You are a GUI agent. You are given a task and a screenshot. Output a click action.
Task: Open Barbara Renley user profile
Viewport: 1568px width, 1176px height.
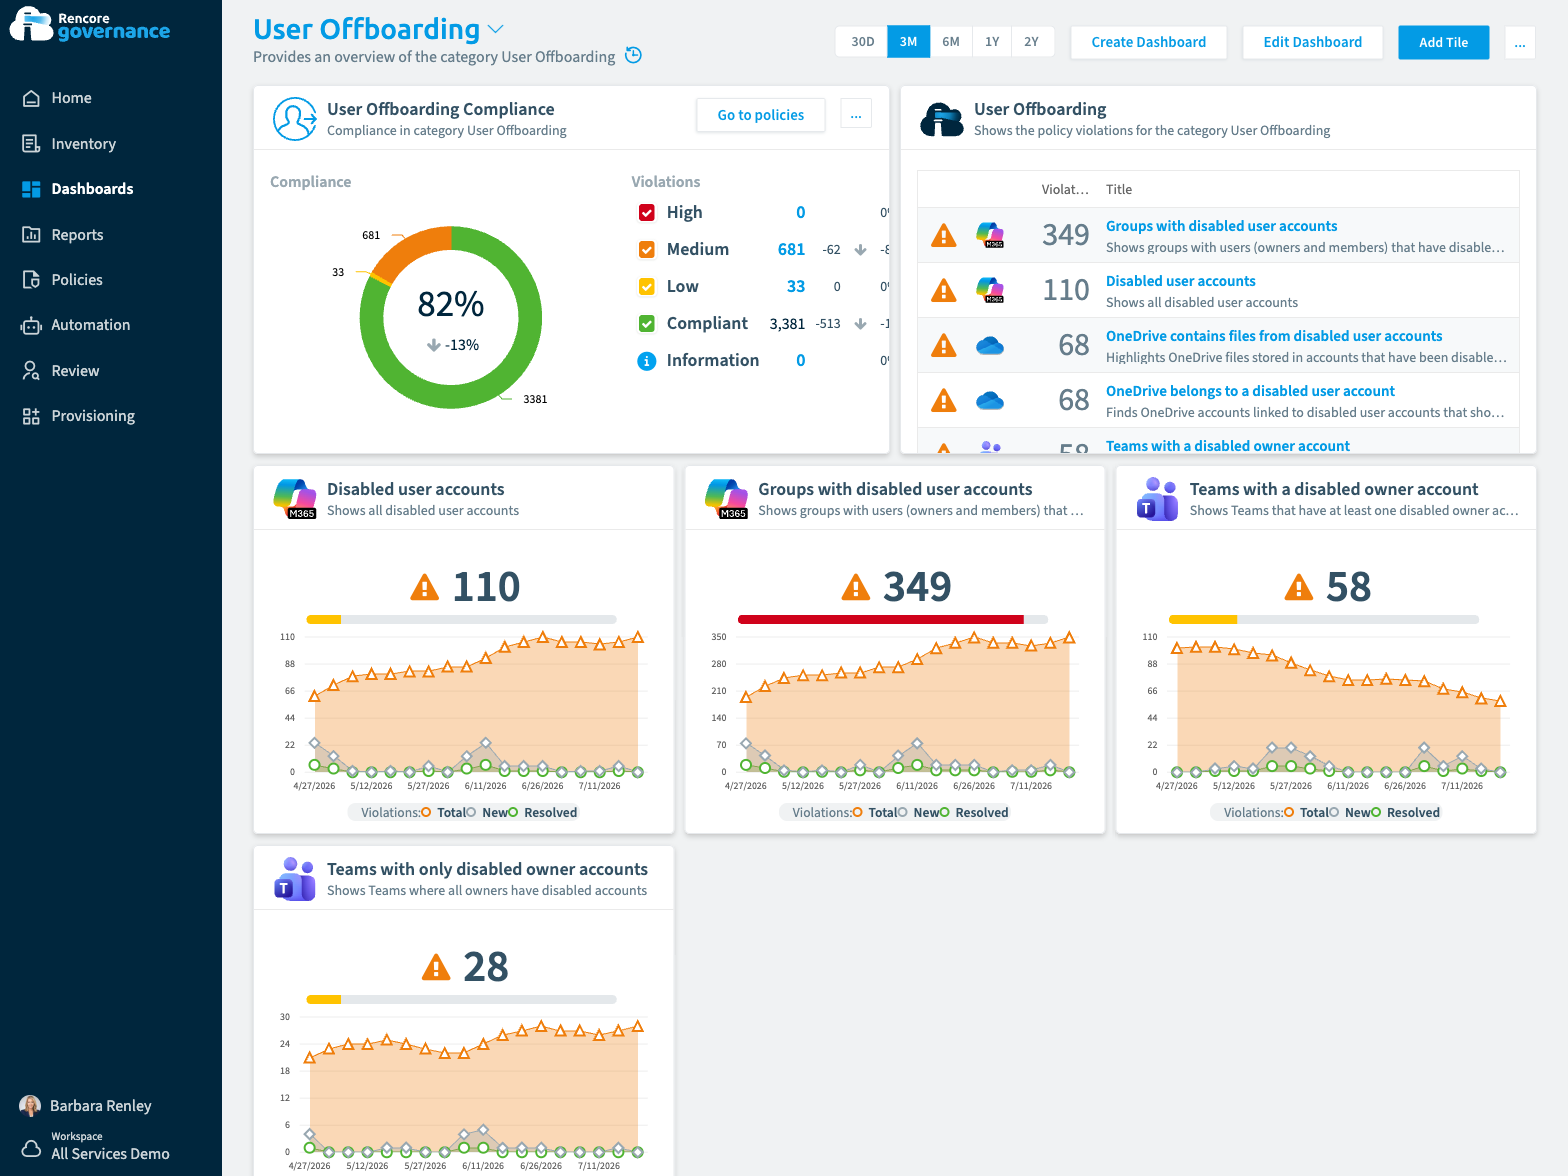click(x=86, y=1106)
